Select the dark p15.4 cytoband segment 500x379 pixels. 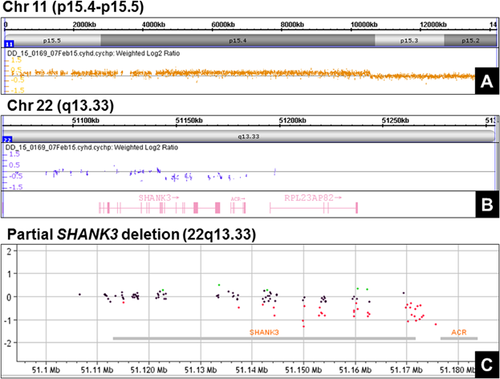tap(238, 40)
